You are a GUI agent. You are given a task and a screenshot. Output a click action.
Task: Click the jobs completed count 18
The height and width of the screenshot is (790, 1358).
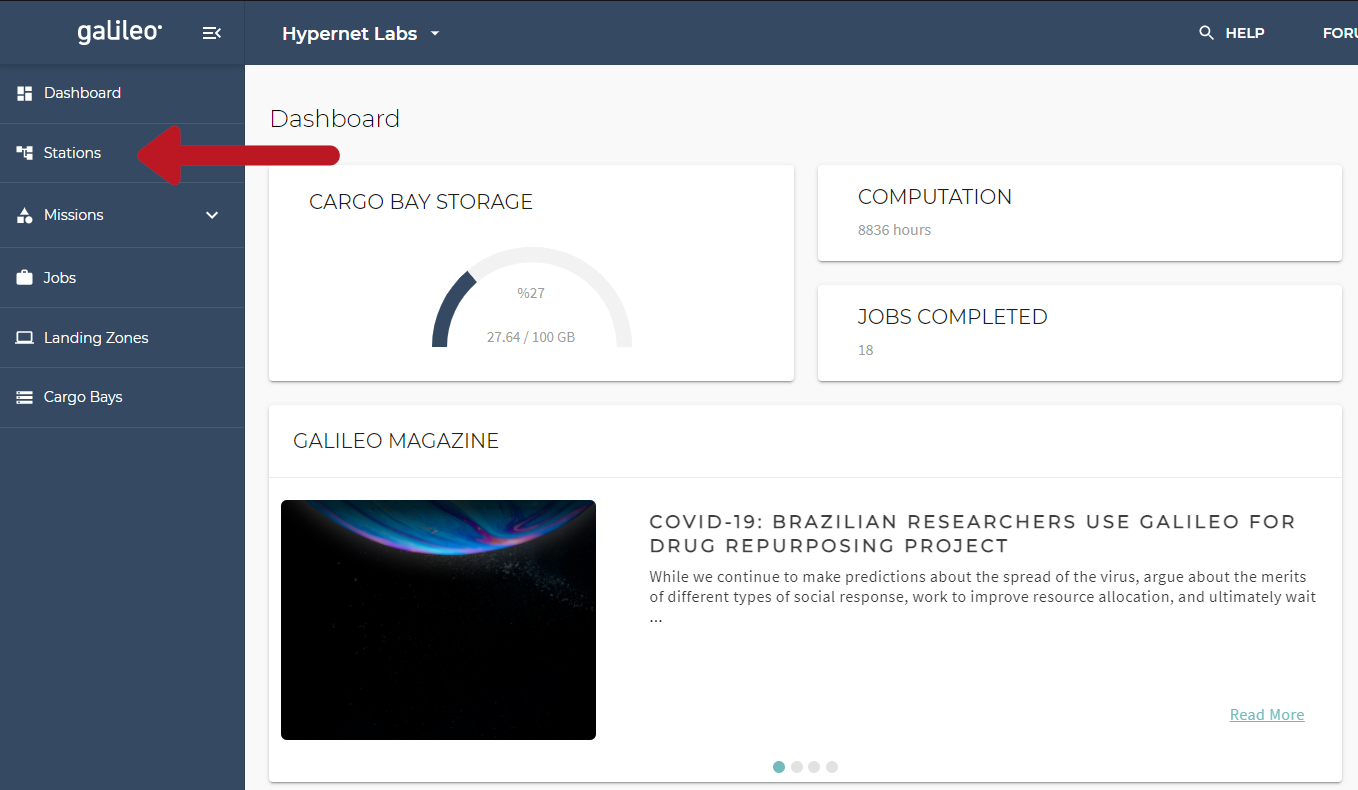coord(866,350)
